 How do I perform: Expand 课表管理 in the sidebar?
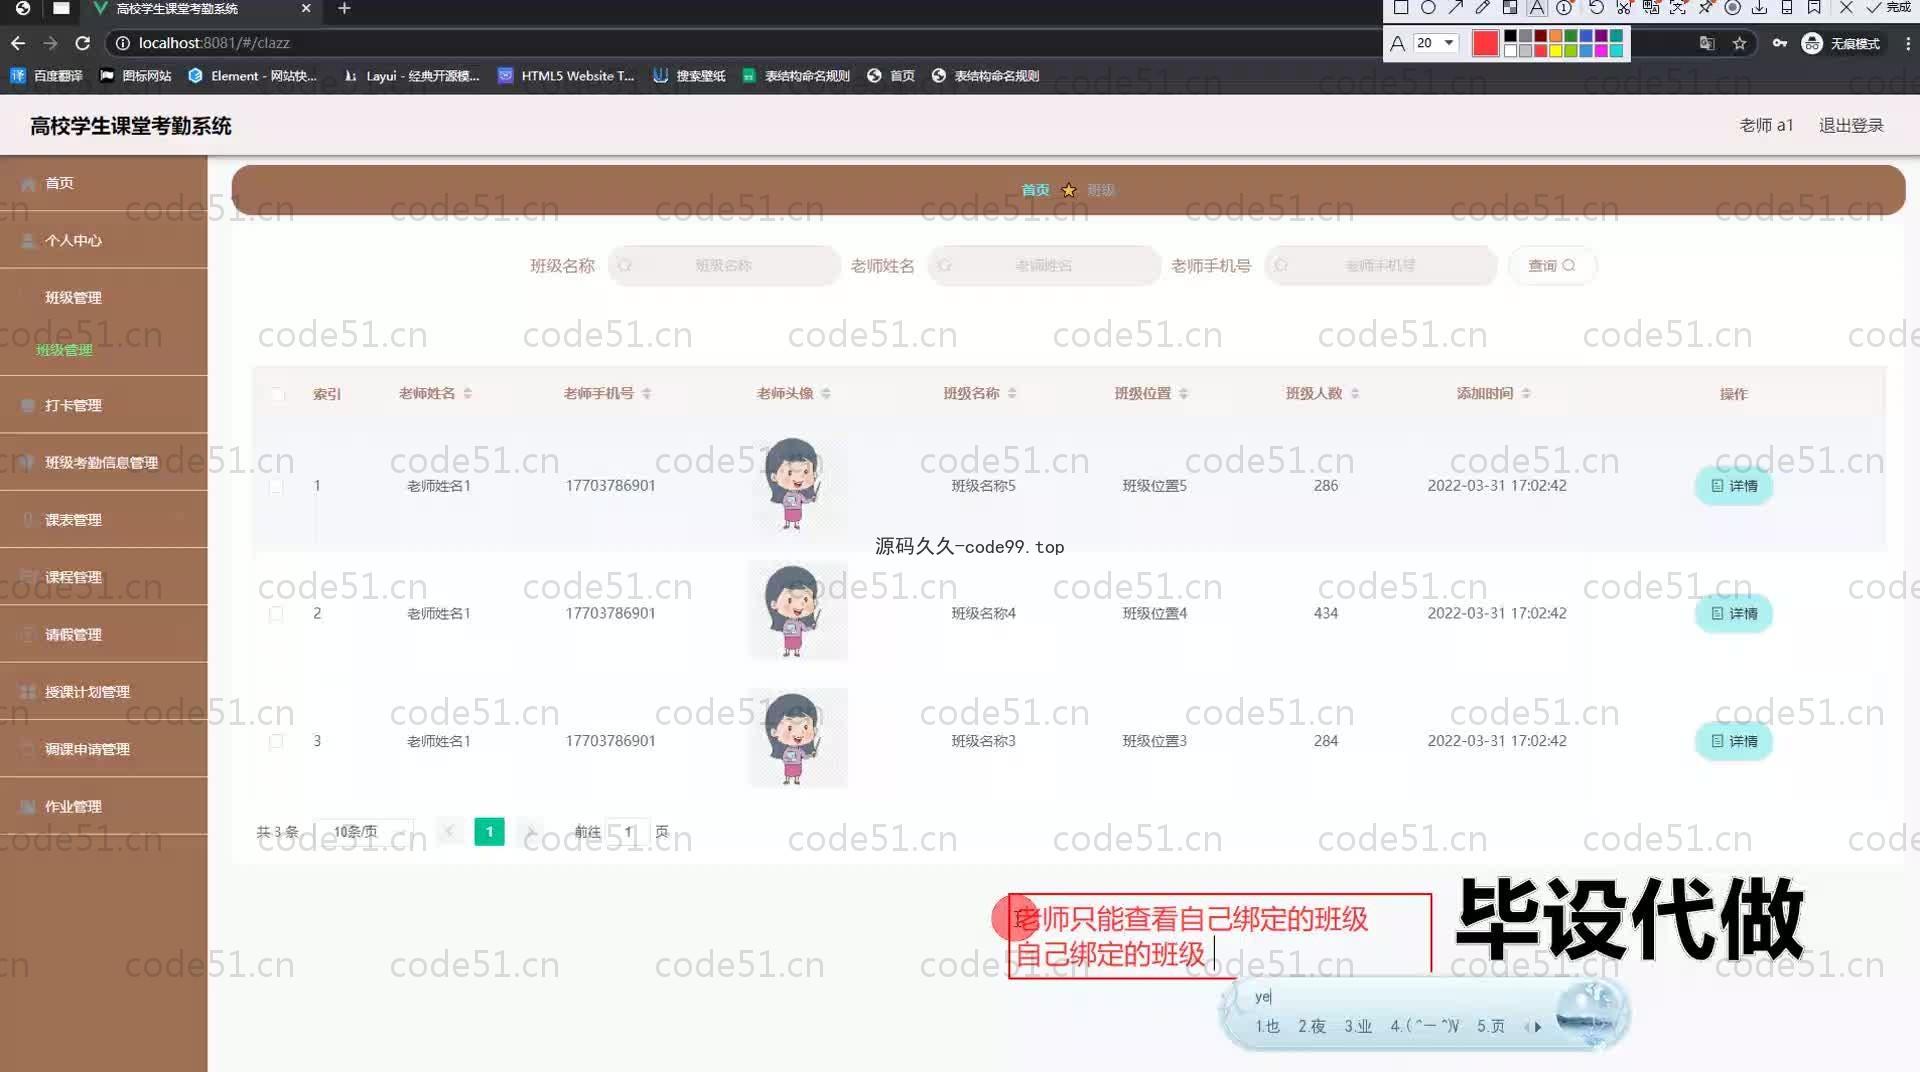point(104,520)
